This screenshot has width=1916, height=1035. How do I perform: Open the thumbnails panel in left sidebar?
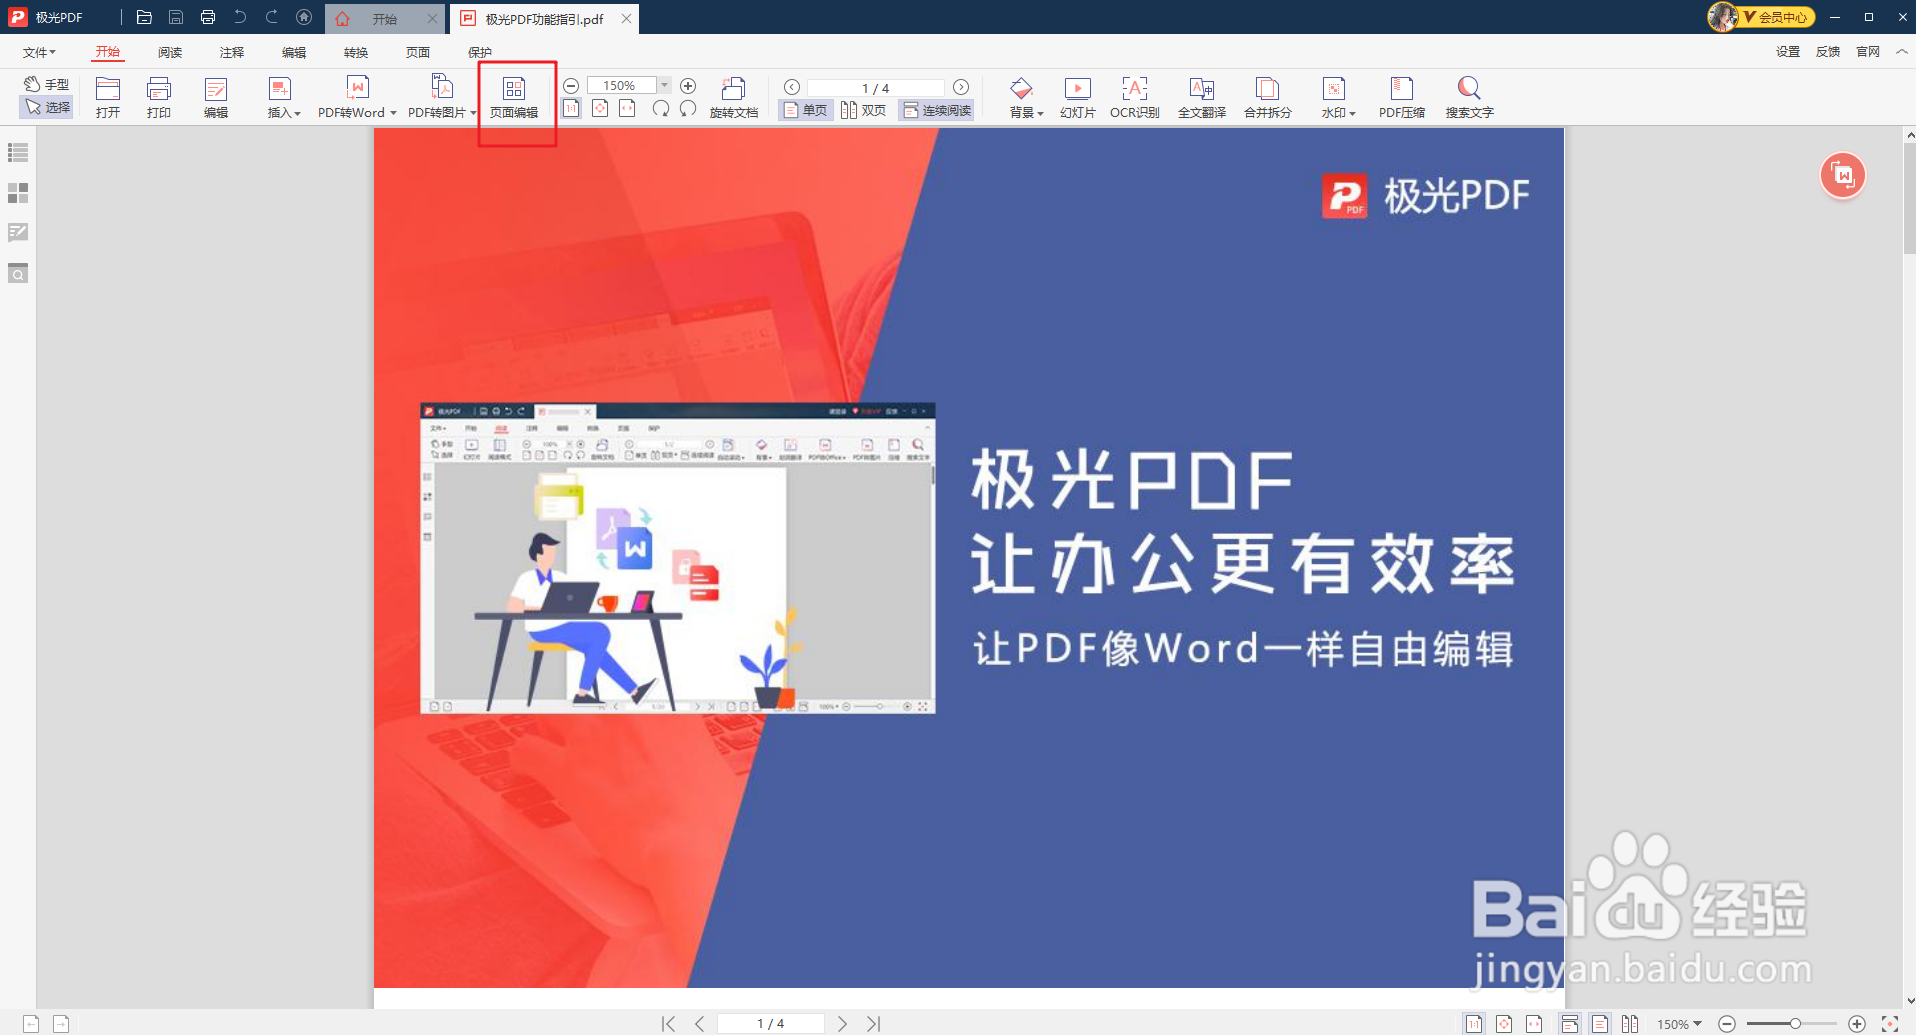[18, 192]
